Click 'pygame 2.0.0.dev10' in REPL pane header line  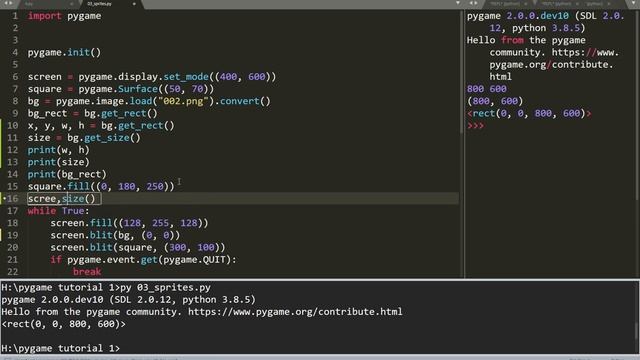coord(518,16)
